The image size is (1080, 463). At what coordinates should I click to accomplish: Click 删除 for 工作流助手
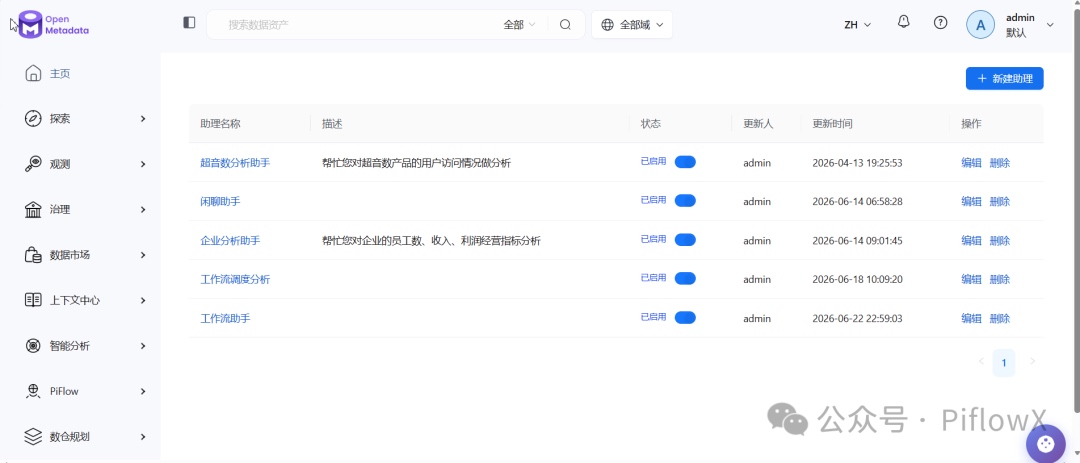tap(1000, 319)
